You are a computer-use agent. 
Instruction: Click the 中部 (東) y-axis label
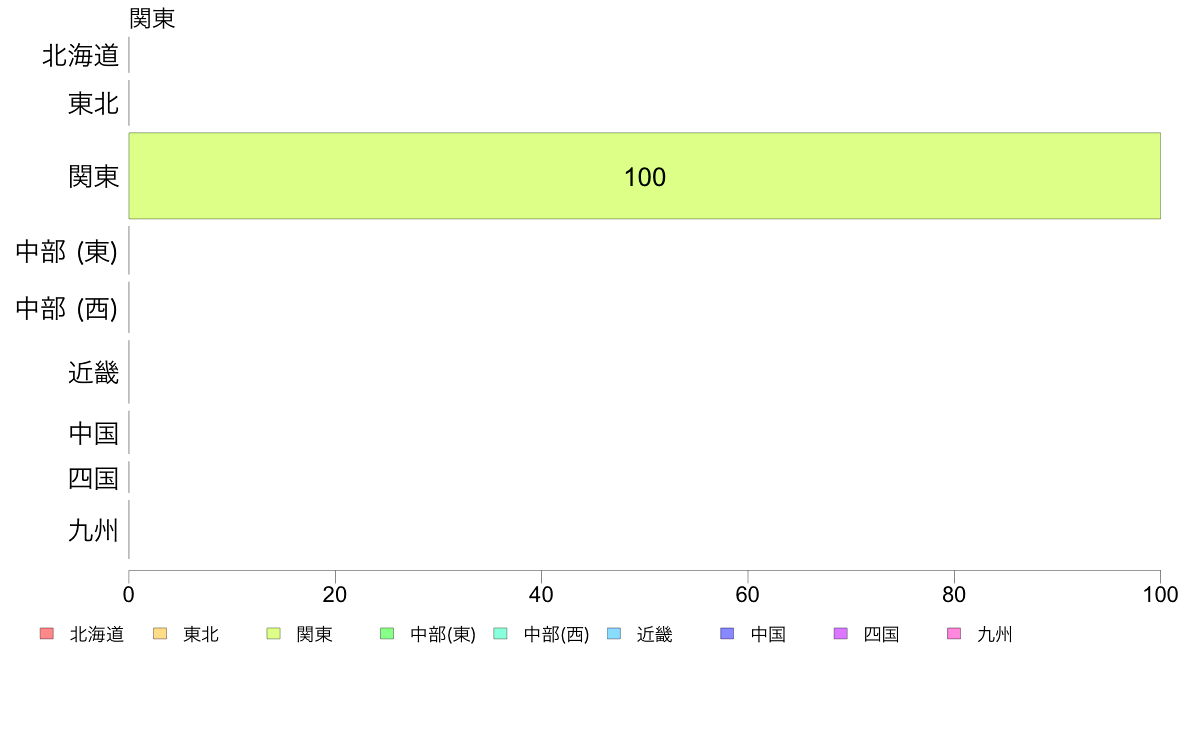tap(67, 251)
